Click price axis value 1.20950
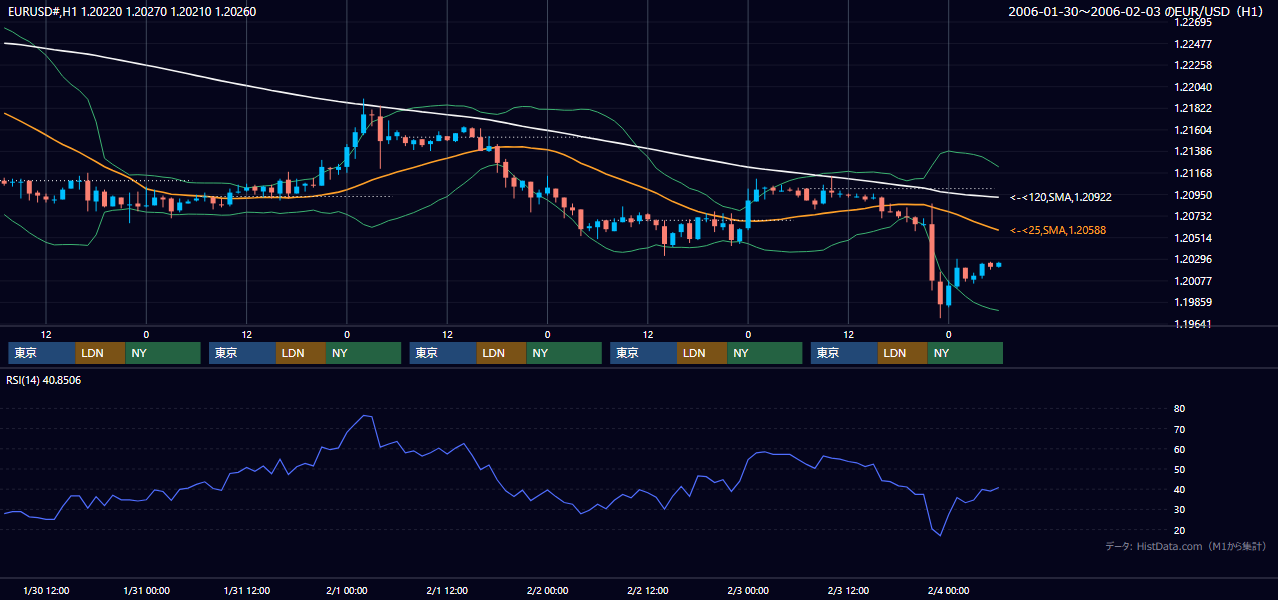 coord(1193,195)
